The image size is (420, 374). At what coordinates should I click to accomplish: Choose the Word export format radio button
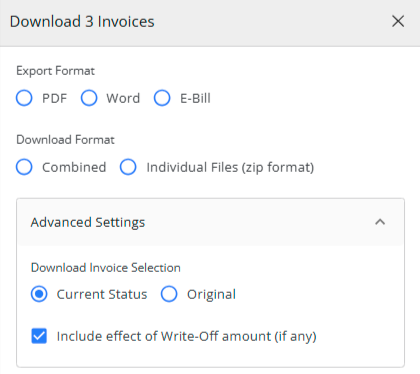(89, 98)
